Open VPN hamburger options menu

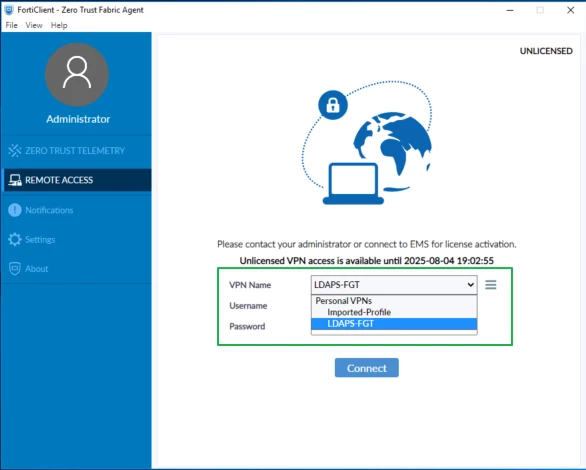(x=491, y=285)
